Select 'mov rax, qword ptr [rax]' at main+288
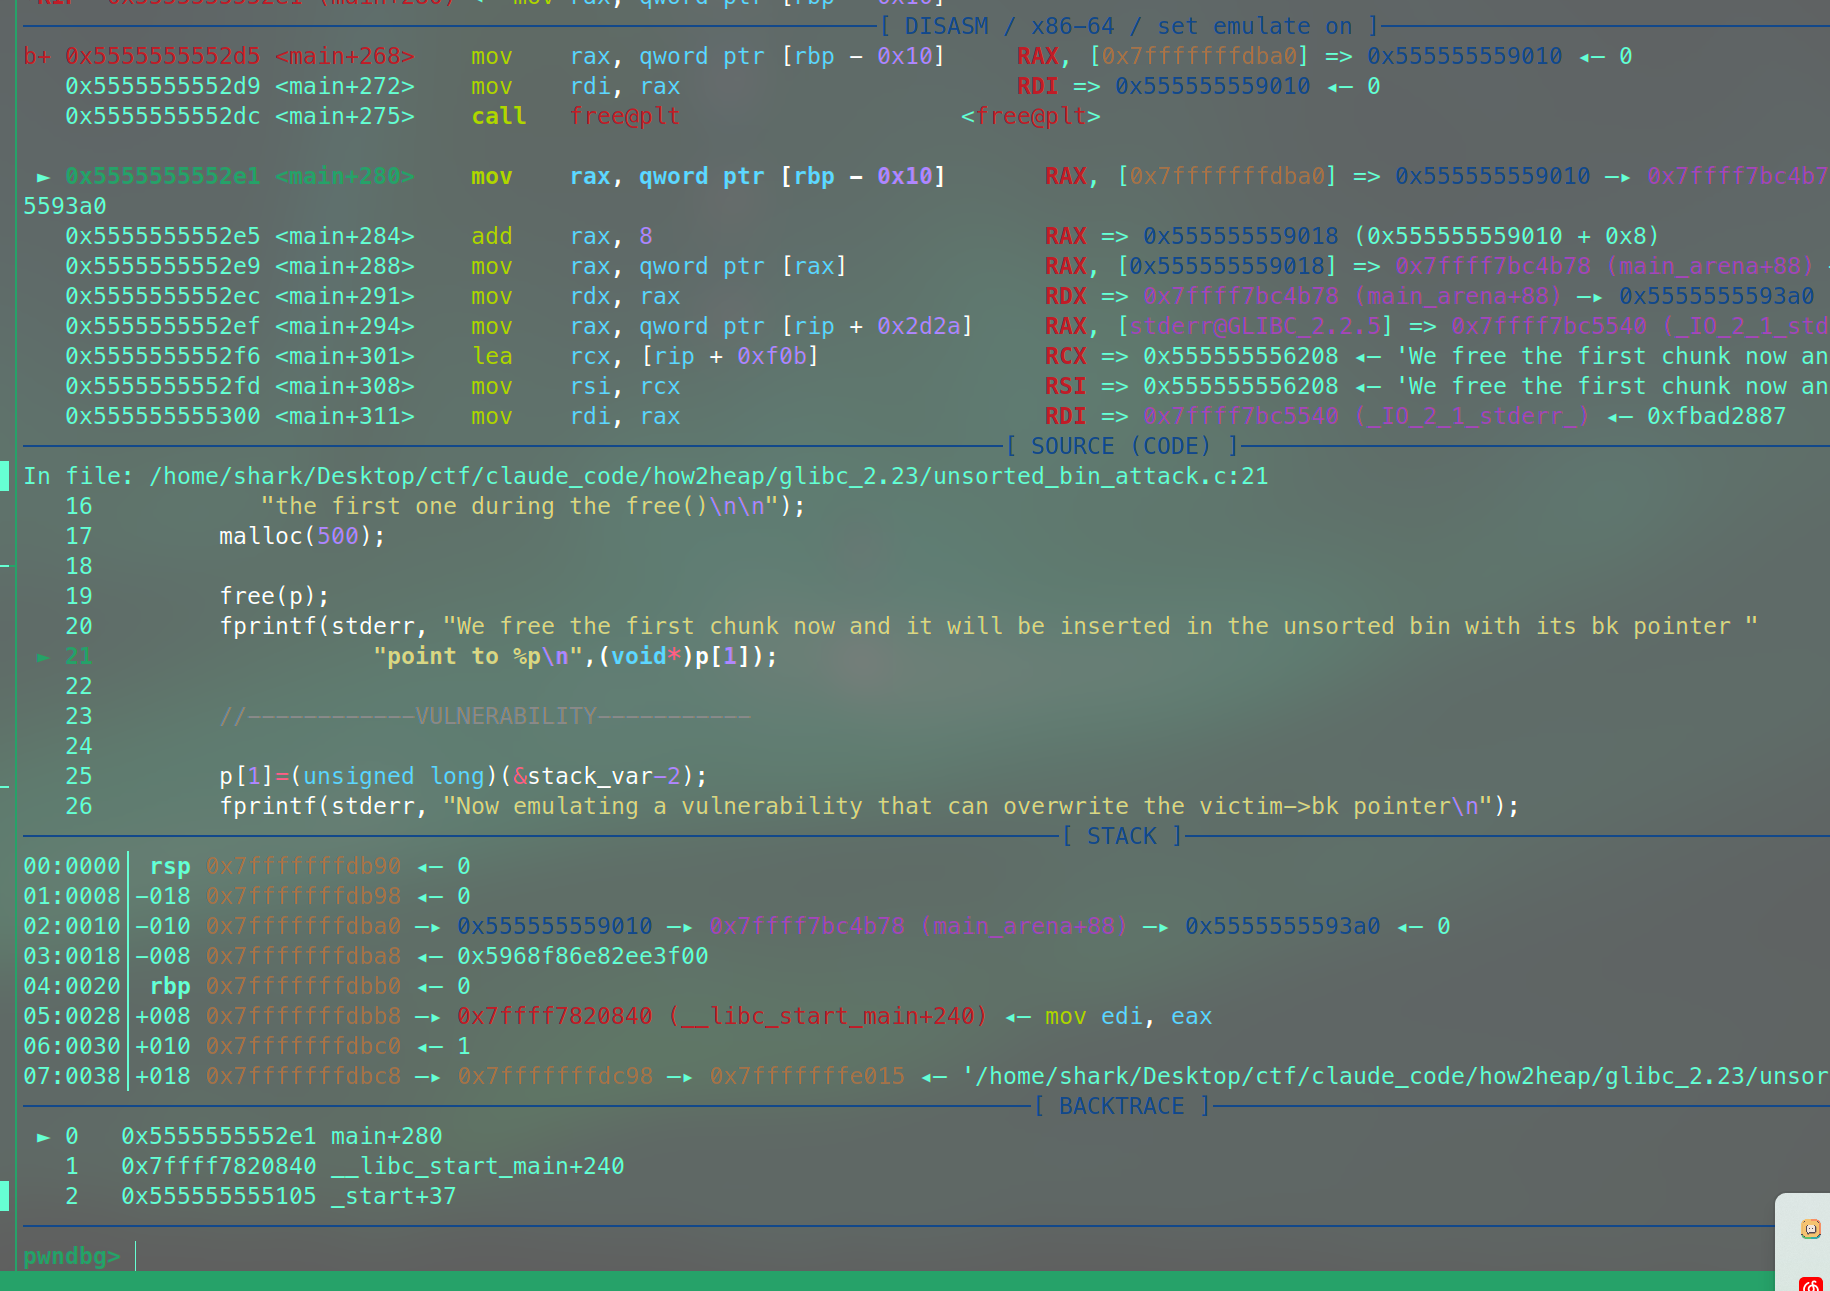The image size is (1830, 1291). click(x=659, y=266)
